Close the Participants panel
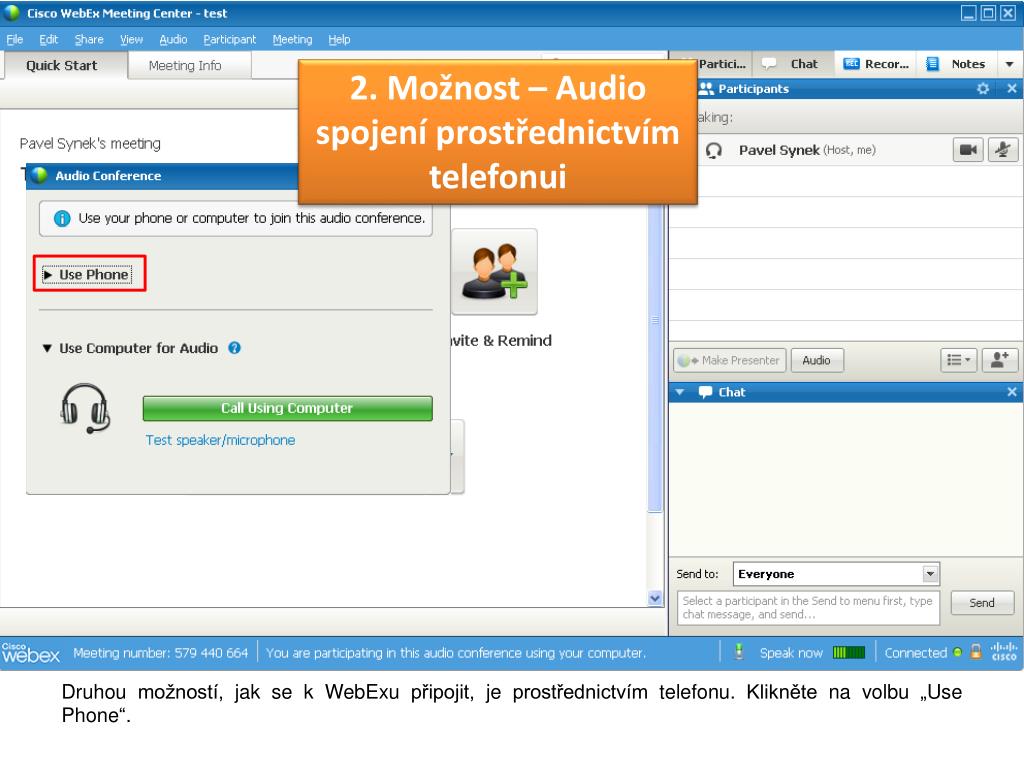Image resolution: width=1024 pixels, height=768 pixels. 1012,89
